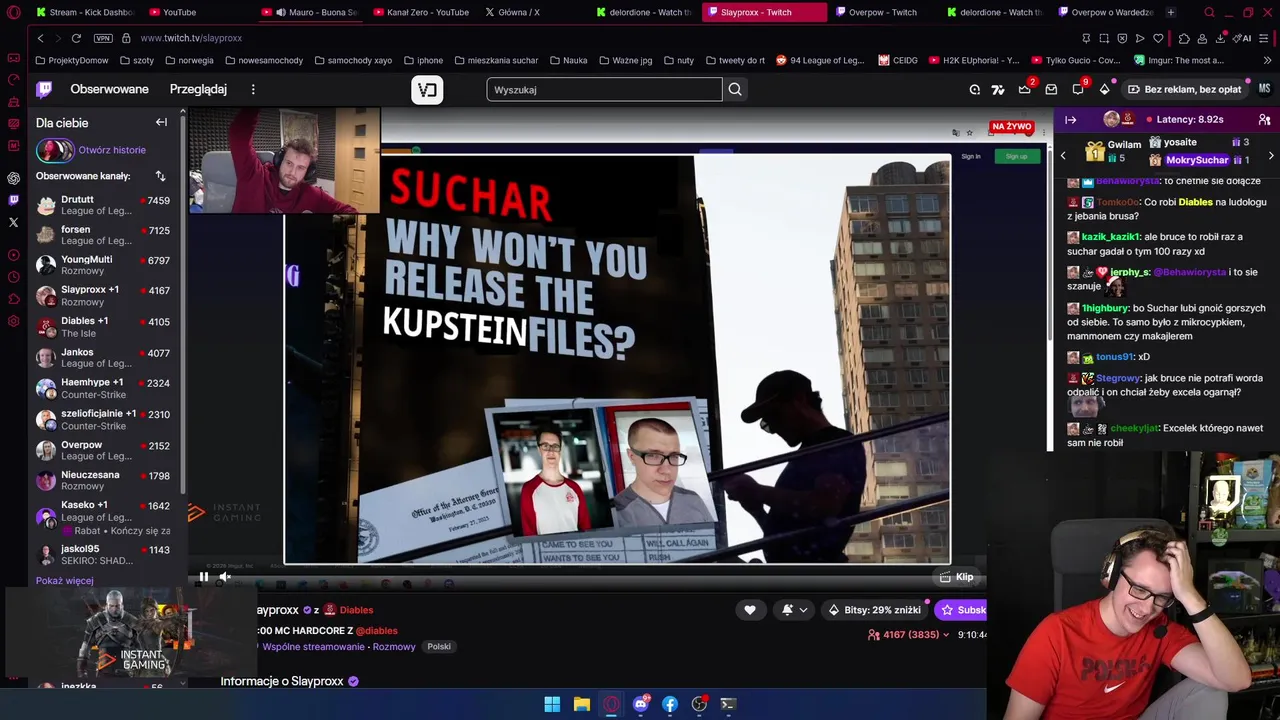Click the search magnifier button
Viewport: 1280px width, 720px height.
(x=735, y=89)
